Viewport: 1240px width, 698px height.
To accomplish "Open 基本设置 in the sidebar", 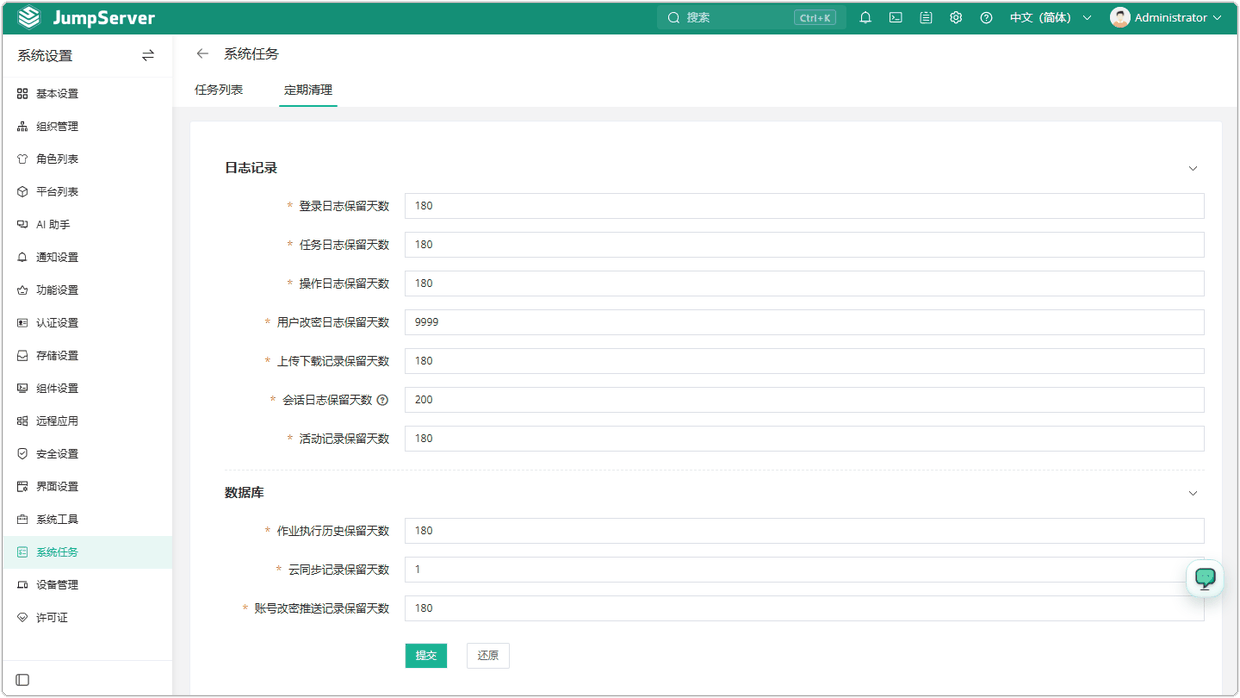I will [x=86, y=94].
